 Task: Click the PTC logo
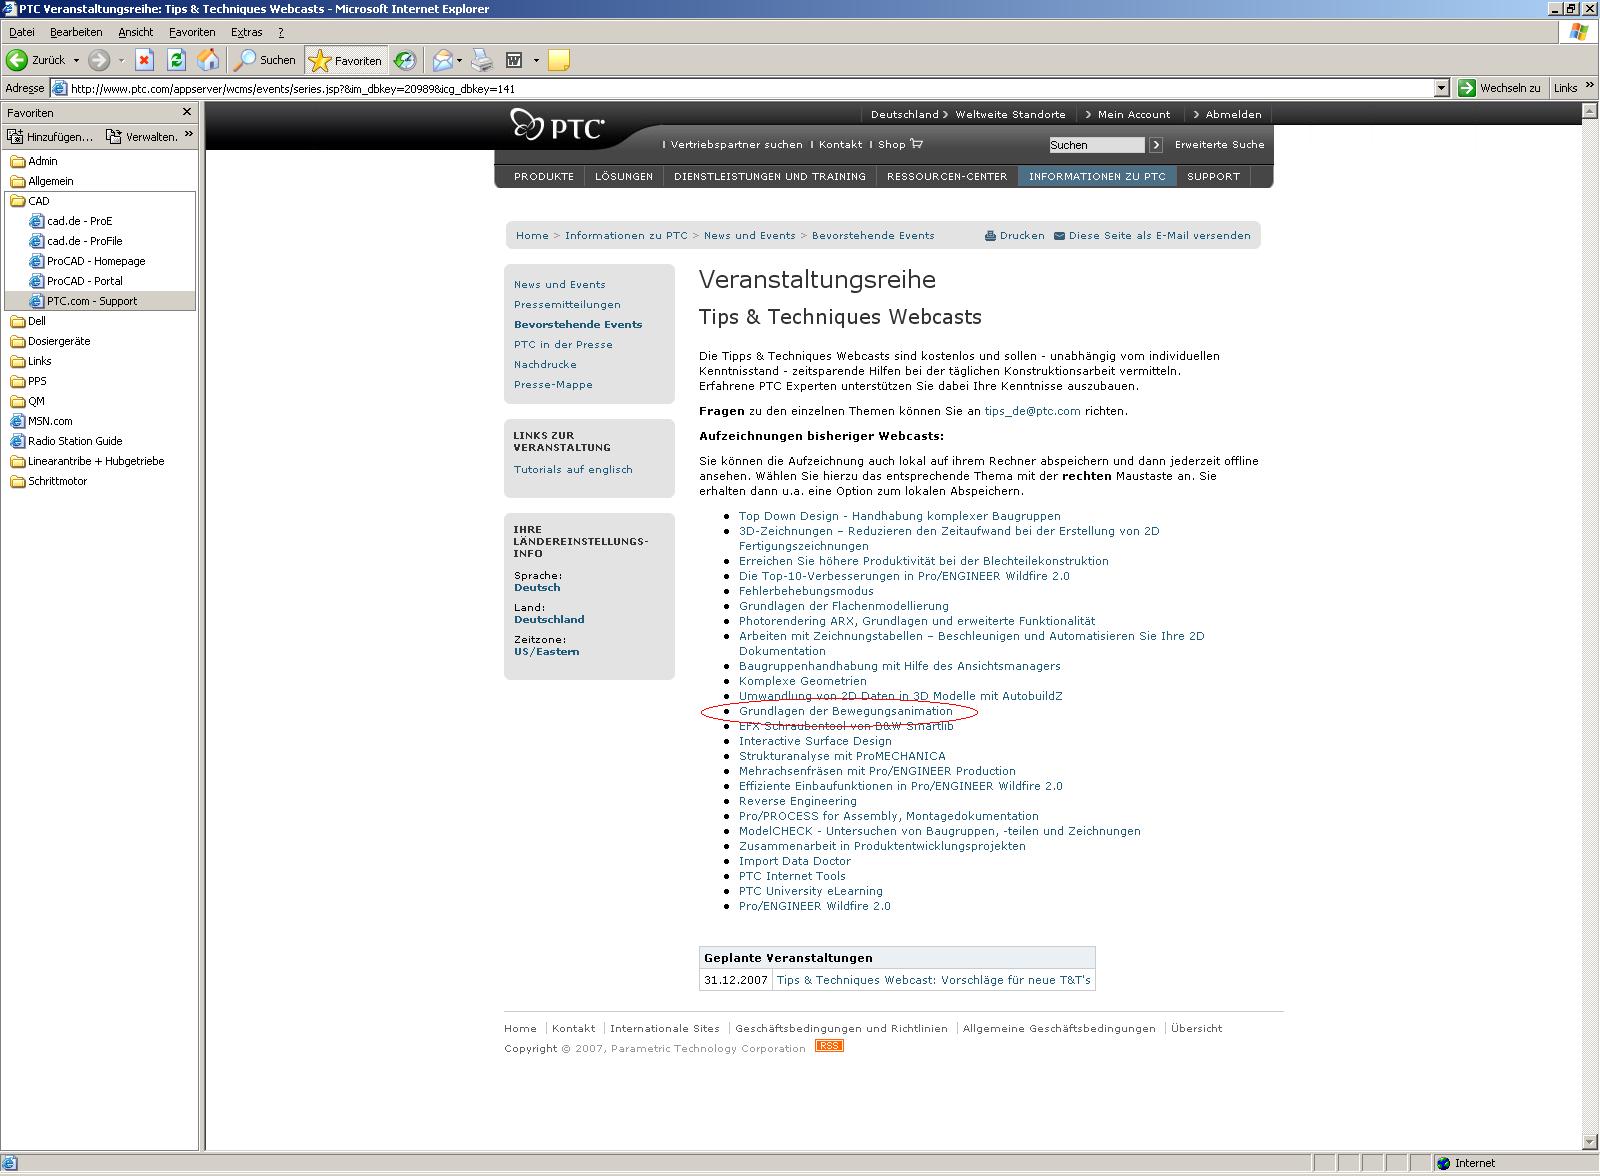[x=557, y=126]
